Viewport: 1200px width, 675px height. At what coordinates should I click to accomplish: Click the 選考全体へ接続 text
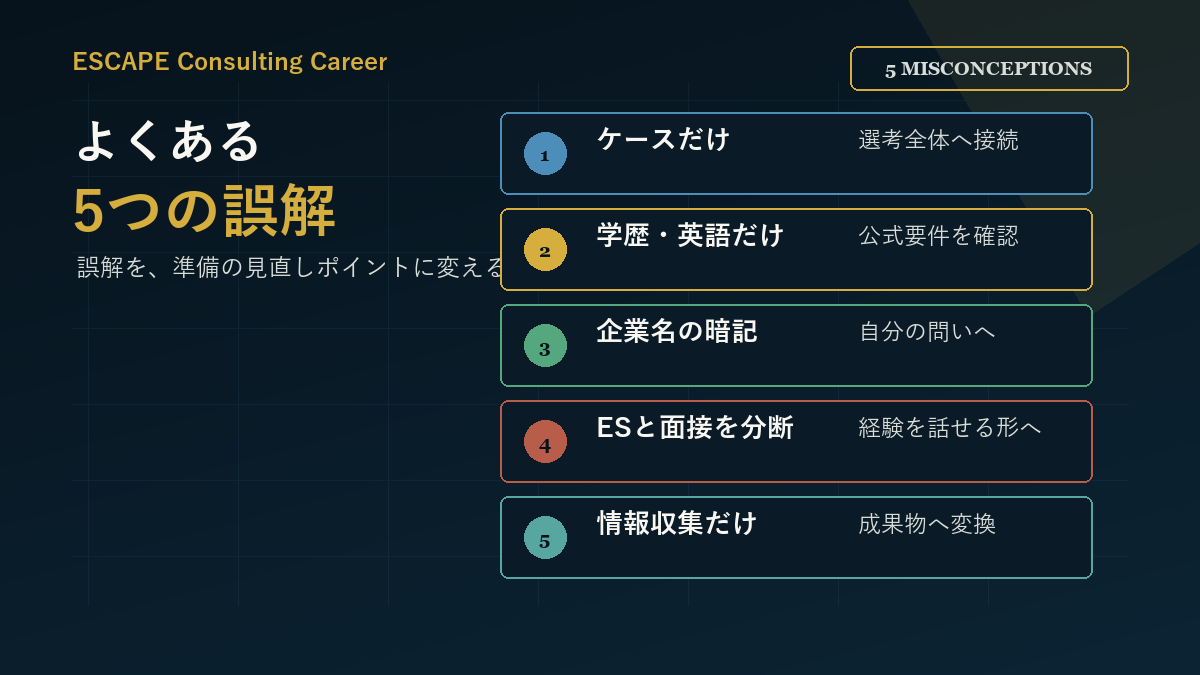coord(938,140)
